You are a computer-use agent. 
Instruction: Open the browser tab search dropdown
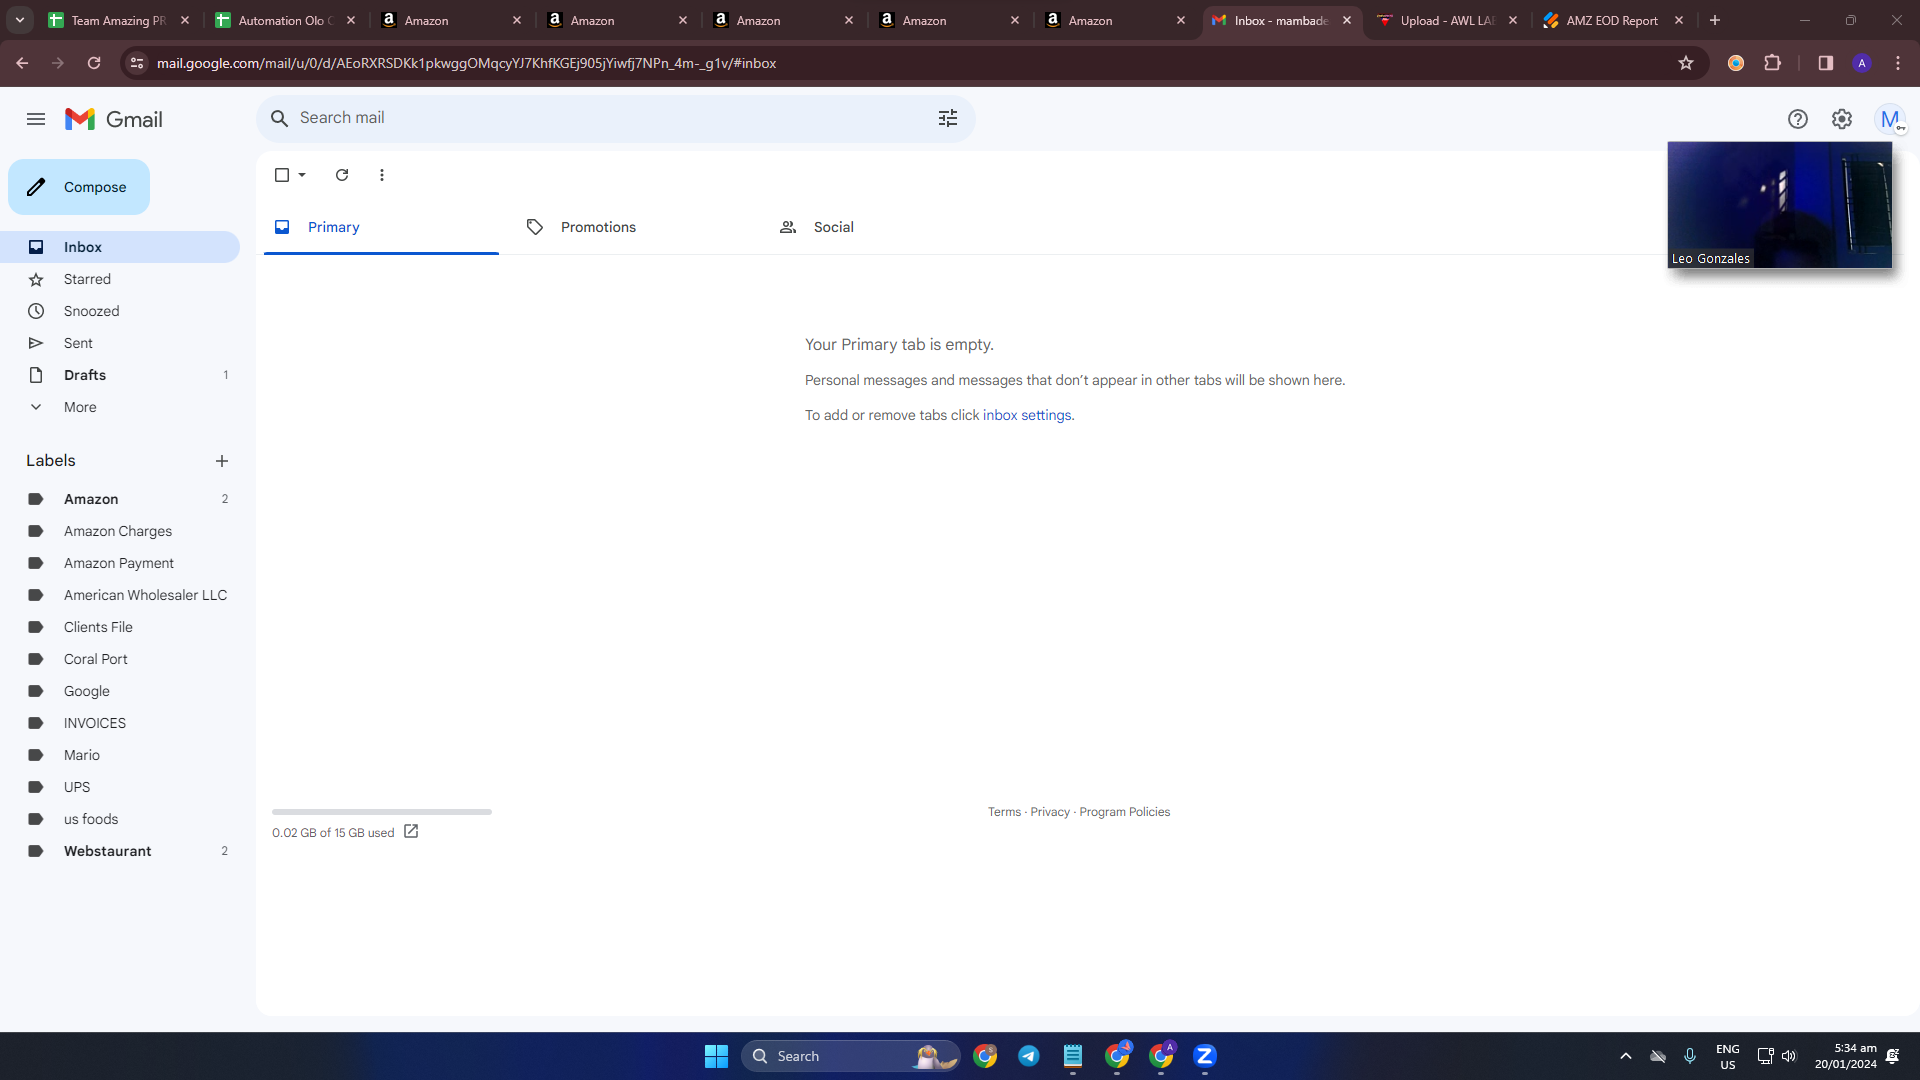tap(20, 20)
